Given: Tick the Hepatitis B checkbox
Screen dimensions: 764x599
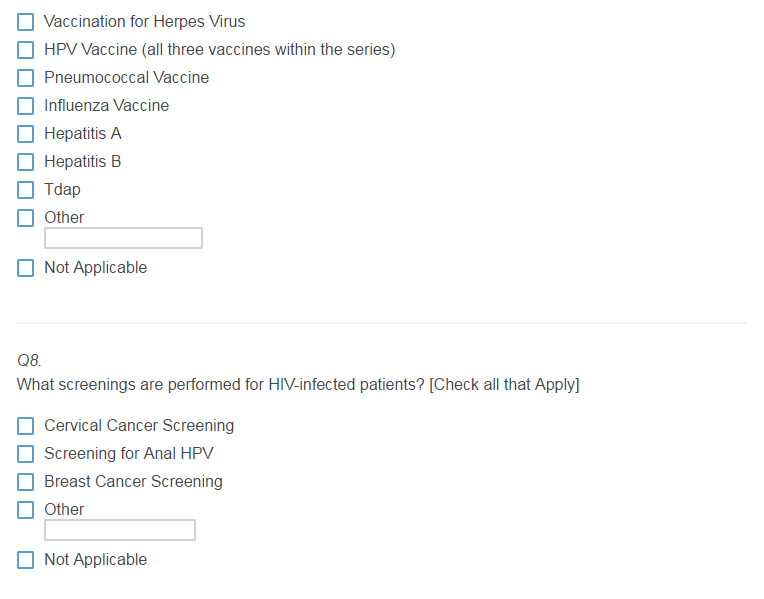Looking at the screenshot, I should [x=26, y=162].
